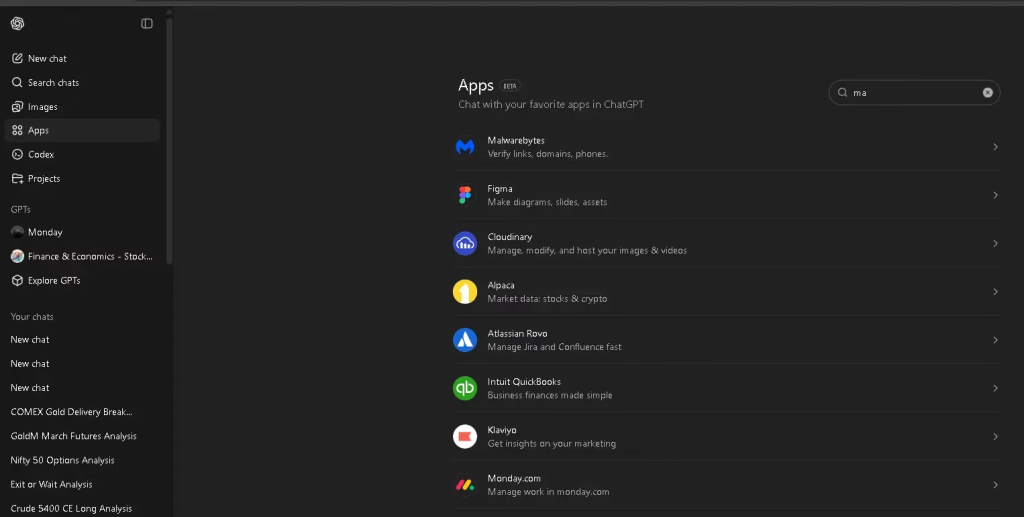
Task: Click the Intuit QuickBooks app icon
Action: pos(465,388)
